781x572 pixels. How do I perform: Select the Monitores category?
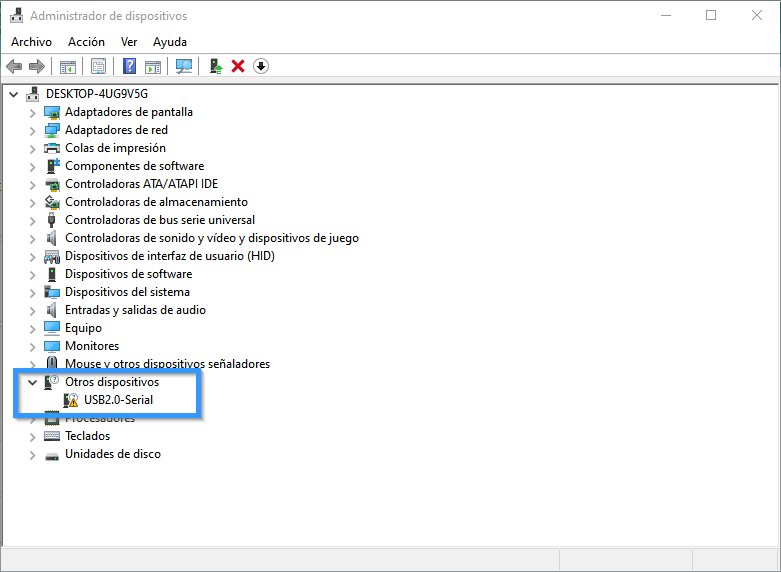pyautogui.click(x=92, y=346)
